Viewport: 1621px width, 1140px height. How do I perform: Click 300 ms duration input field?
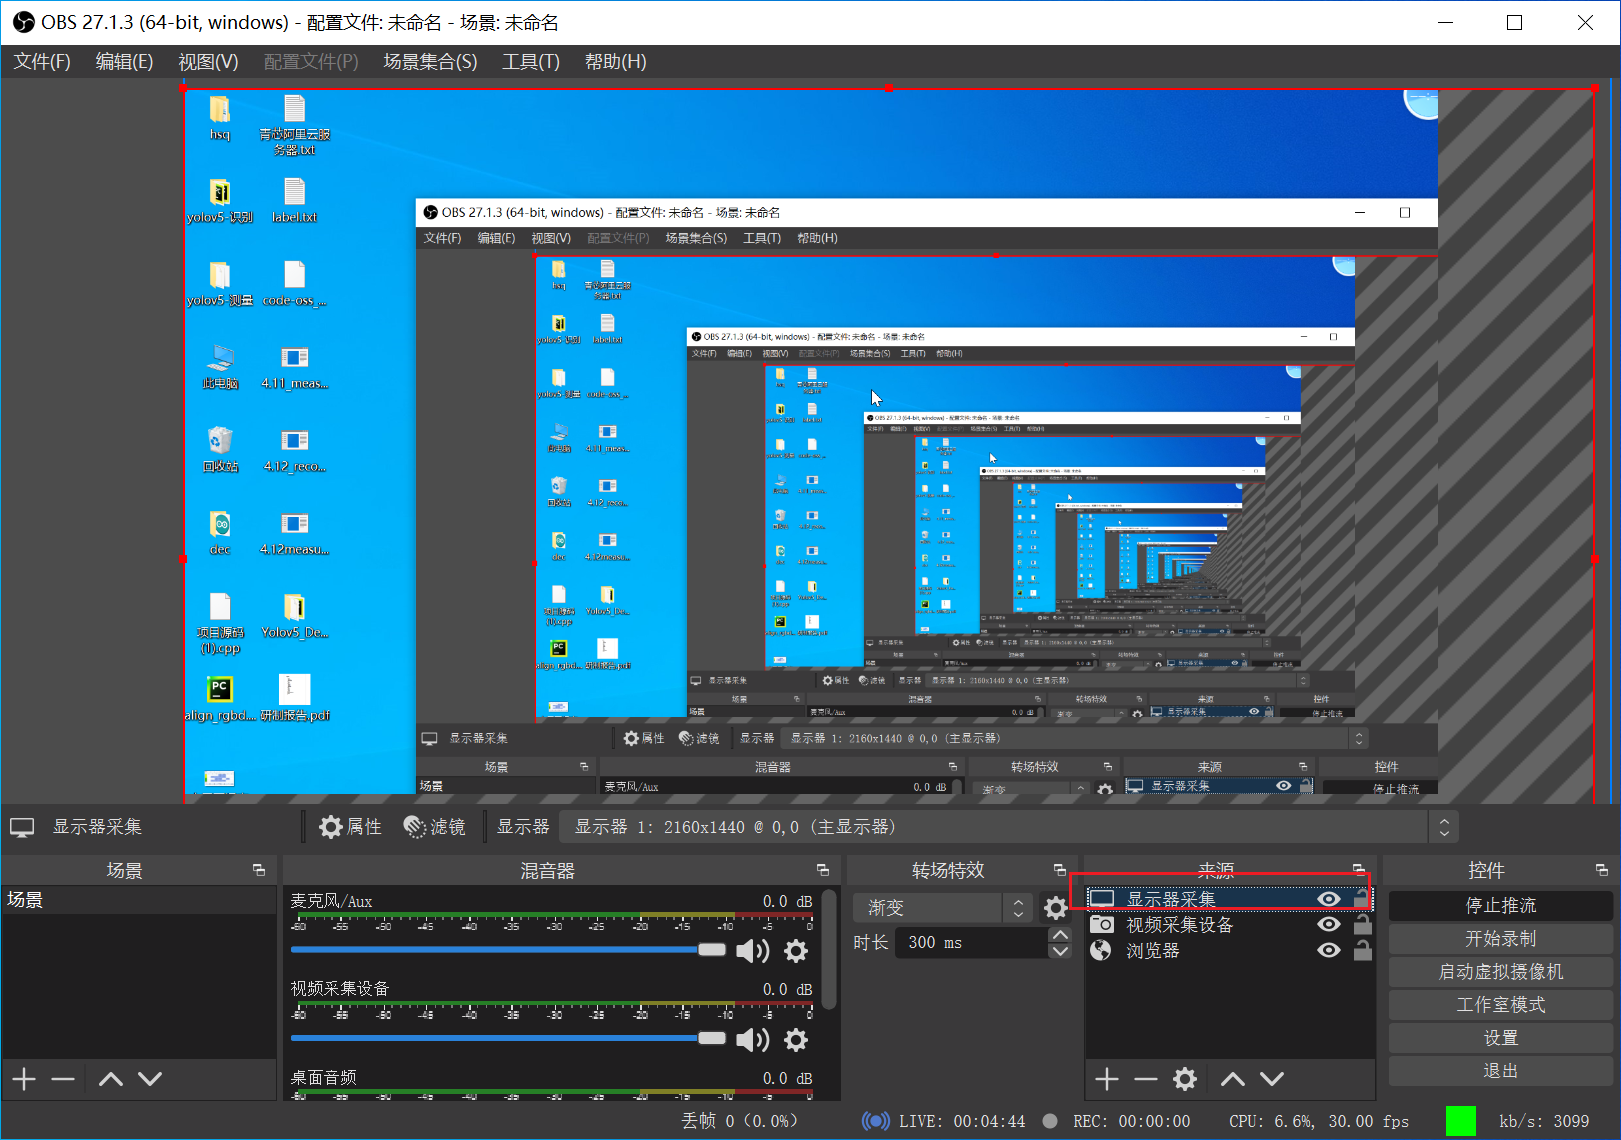tap(970, 942)
